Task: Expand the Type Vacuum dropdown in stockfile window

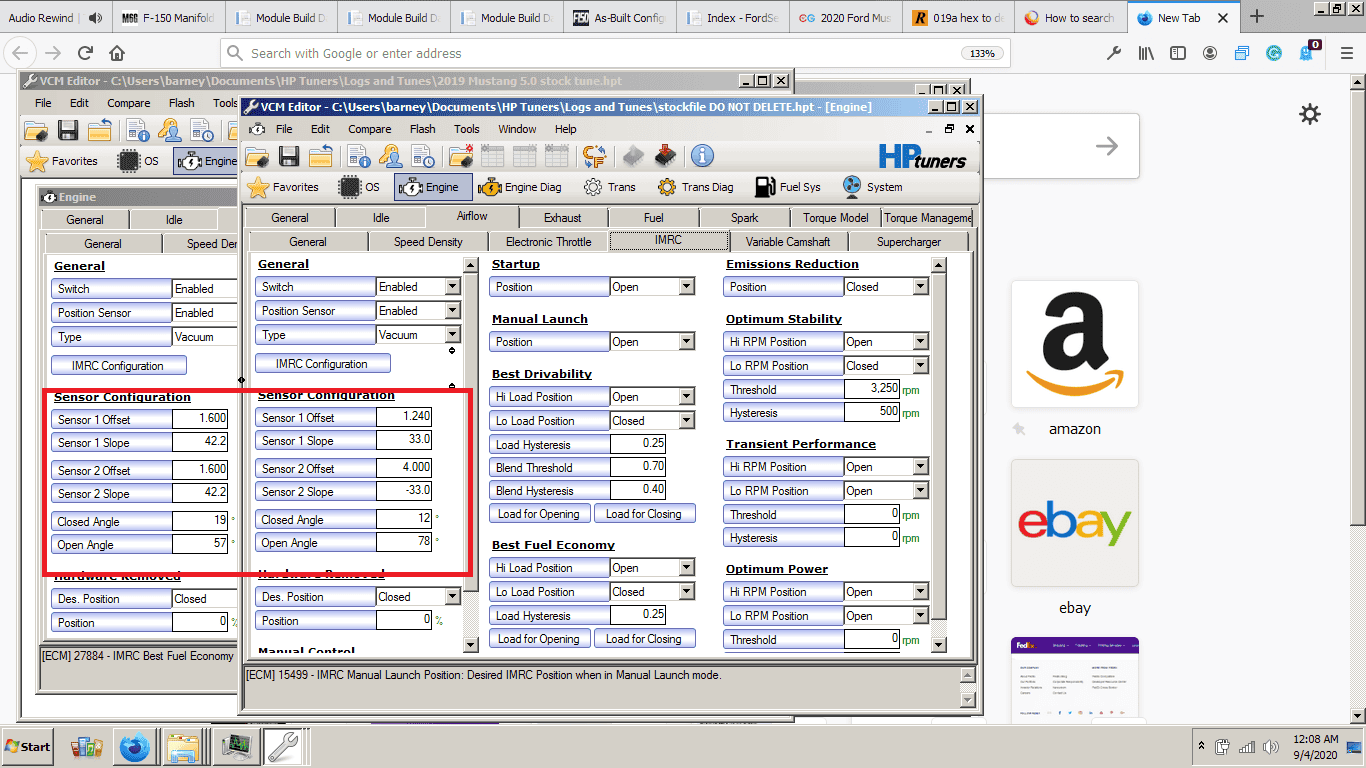Action: (x=452, y=335)
